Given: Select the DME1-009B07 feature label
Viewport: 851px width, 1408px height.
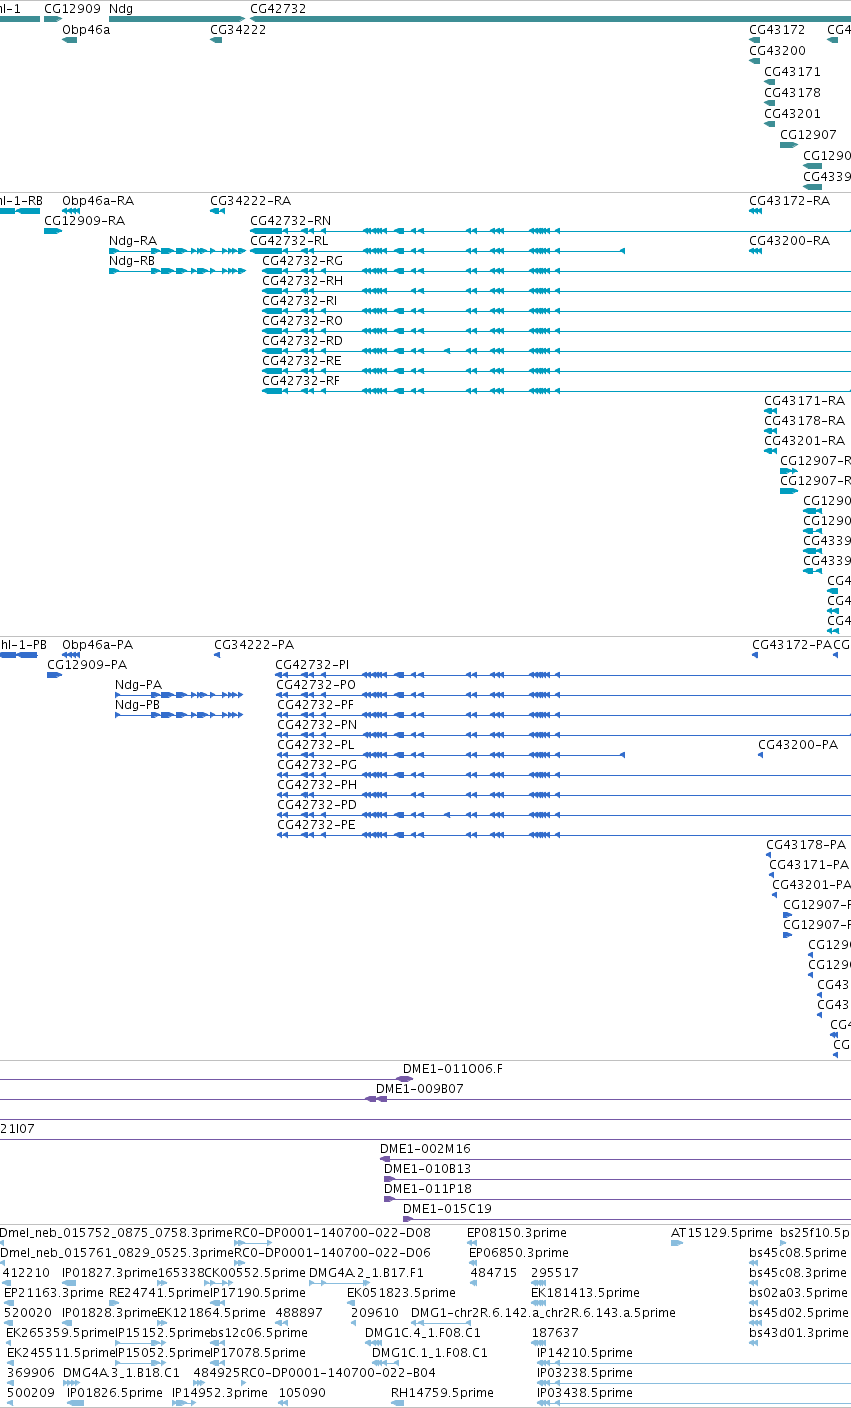Looking at the screenshot, I should click(420, 1089).
